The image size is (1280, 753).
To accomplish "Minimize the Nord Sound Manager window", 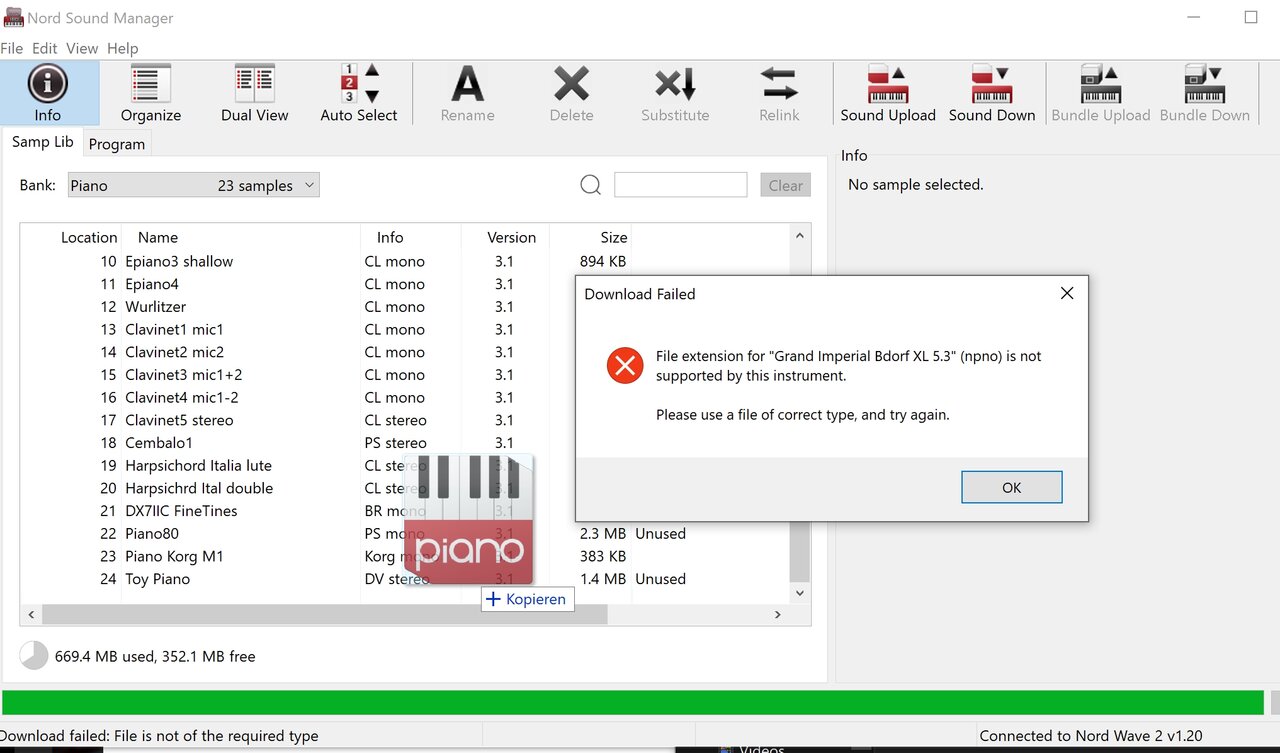I will (1195, 17).
